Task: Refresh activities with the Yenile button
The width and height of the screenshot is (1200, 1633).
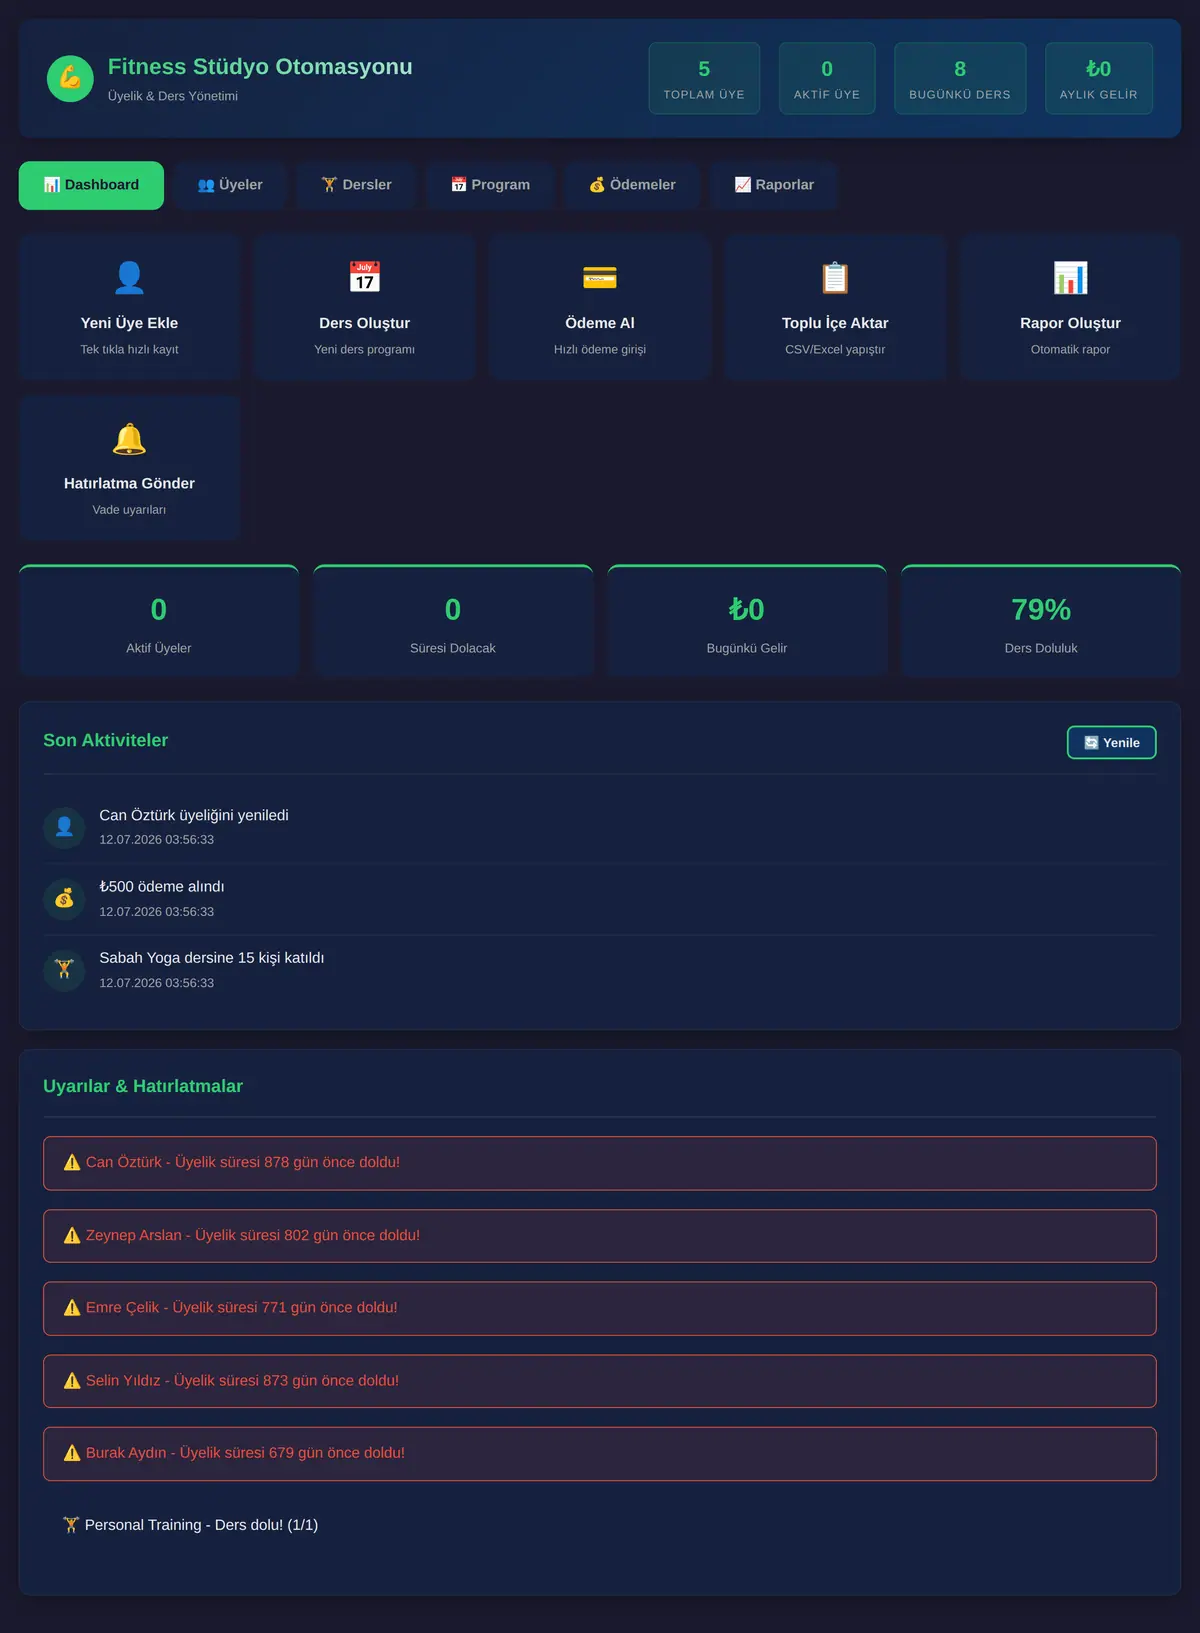Action: point(1111,742)
